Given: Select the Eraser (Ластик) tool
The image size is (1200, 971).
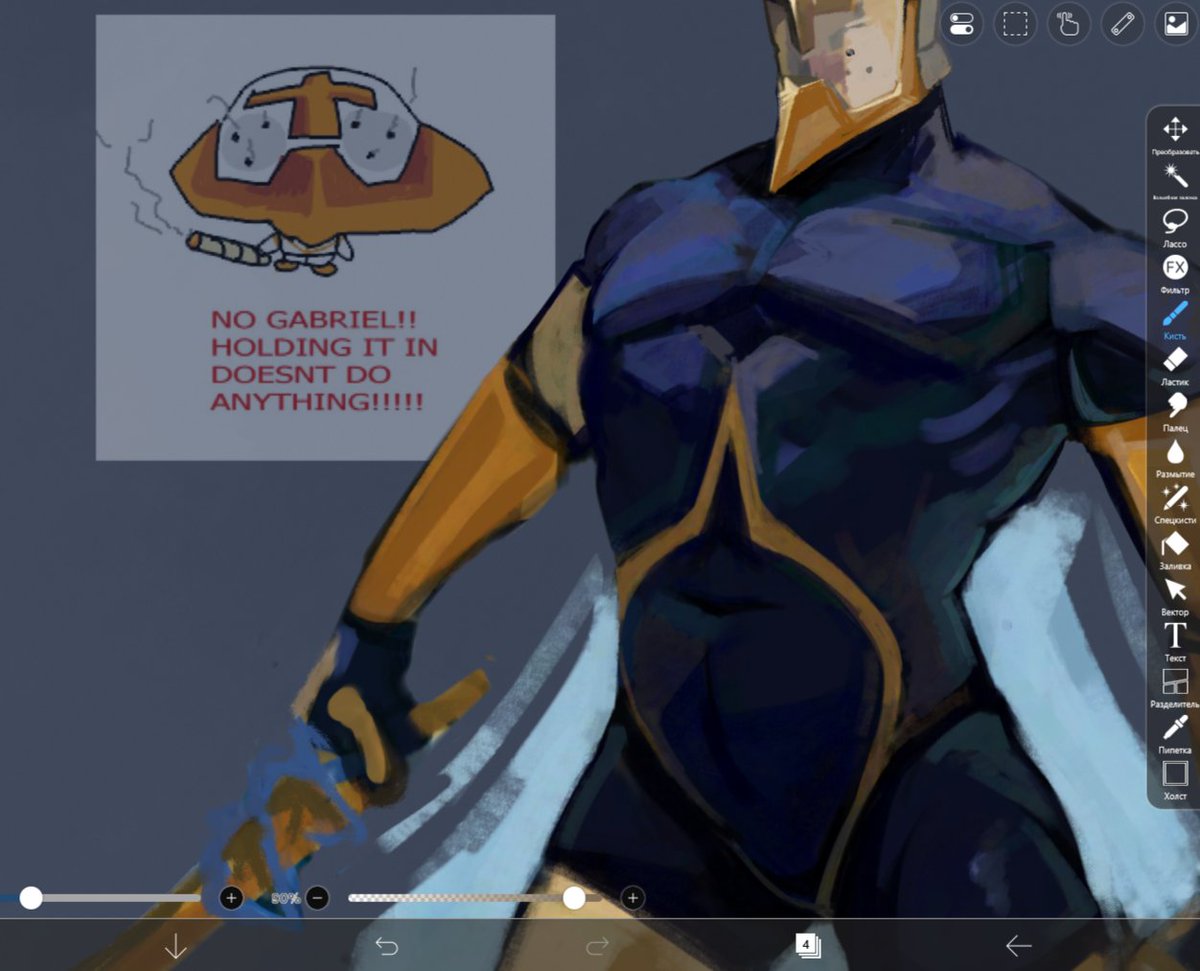Looking at the screenshot, I should (x=1175, y=367).
